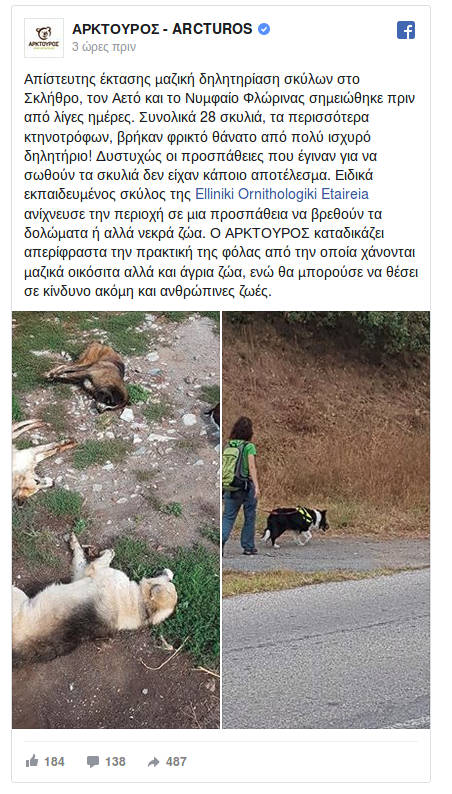Viewport: 452px width, 794px height.
Task: Hit the thumbs-up like icon
Action: coord(32,761)
